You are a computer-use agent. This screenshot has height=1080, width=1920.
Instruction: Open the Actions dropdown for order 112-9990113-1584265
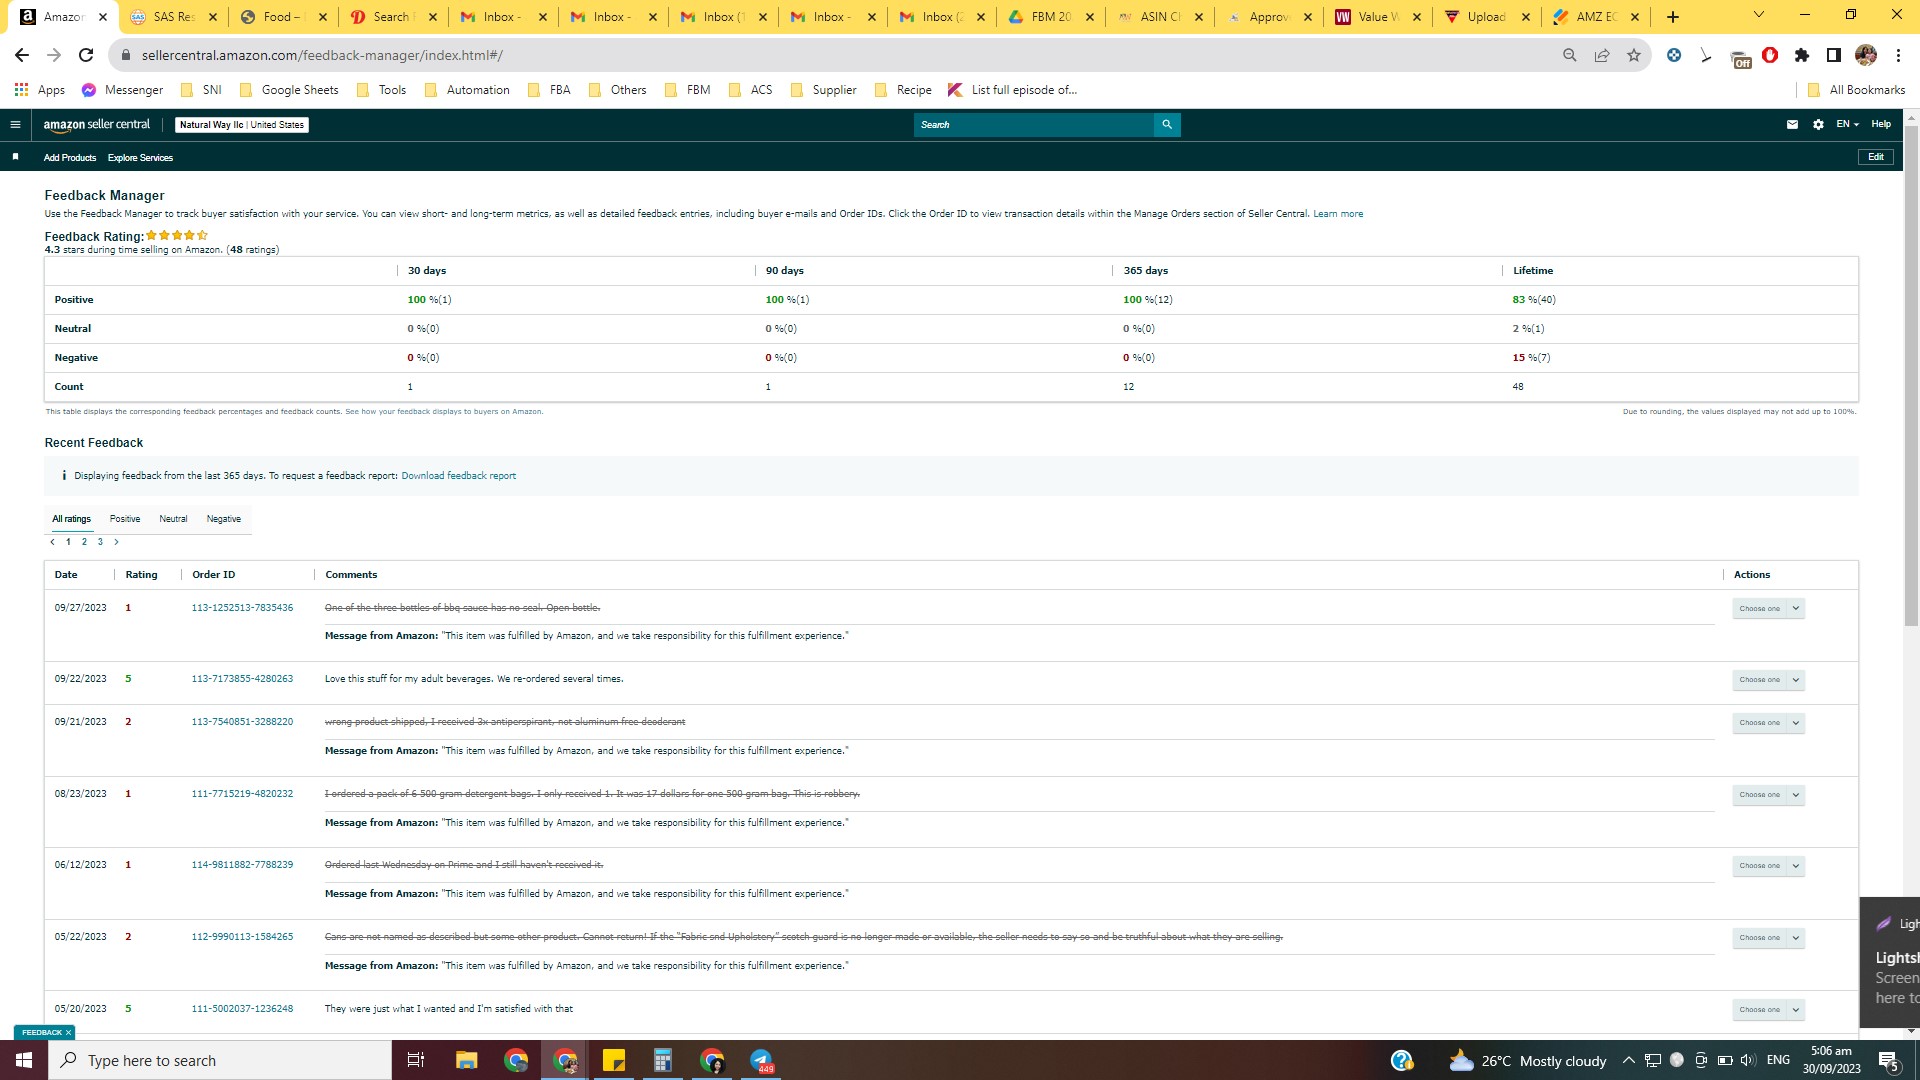(1768, 938)
